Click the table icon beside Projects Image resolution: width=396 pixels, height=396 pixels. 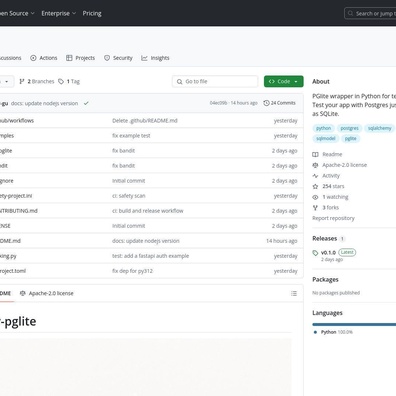[x=69, y=58]
